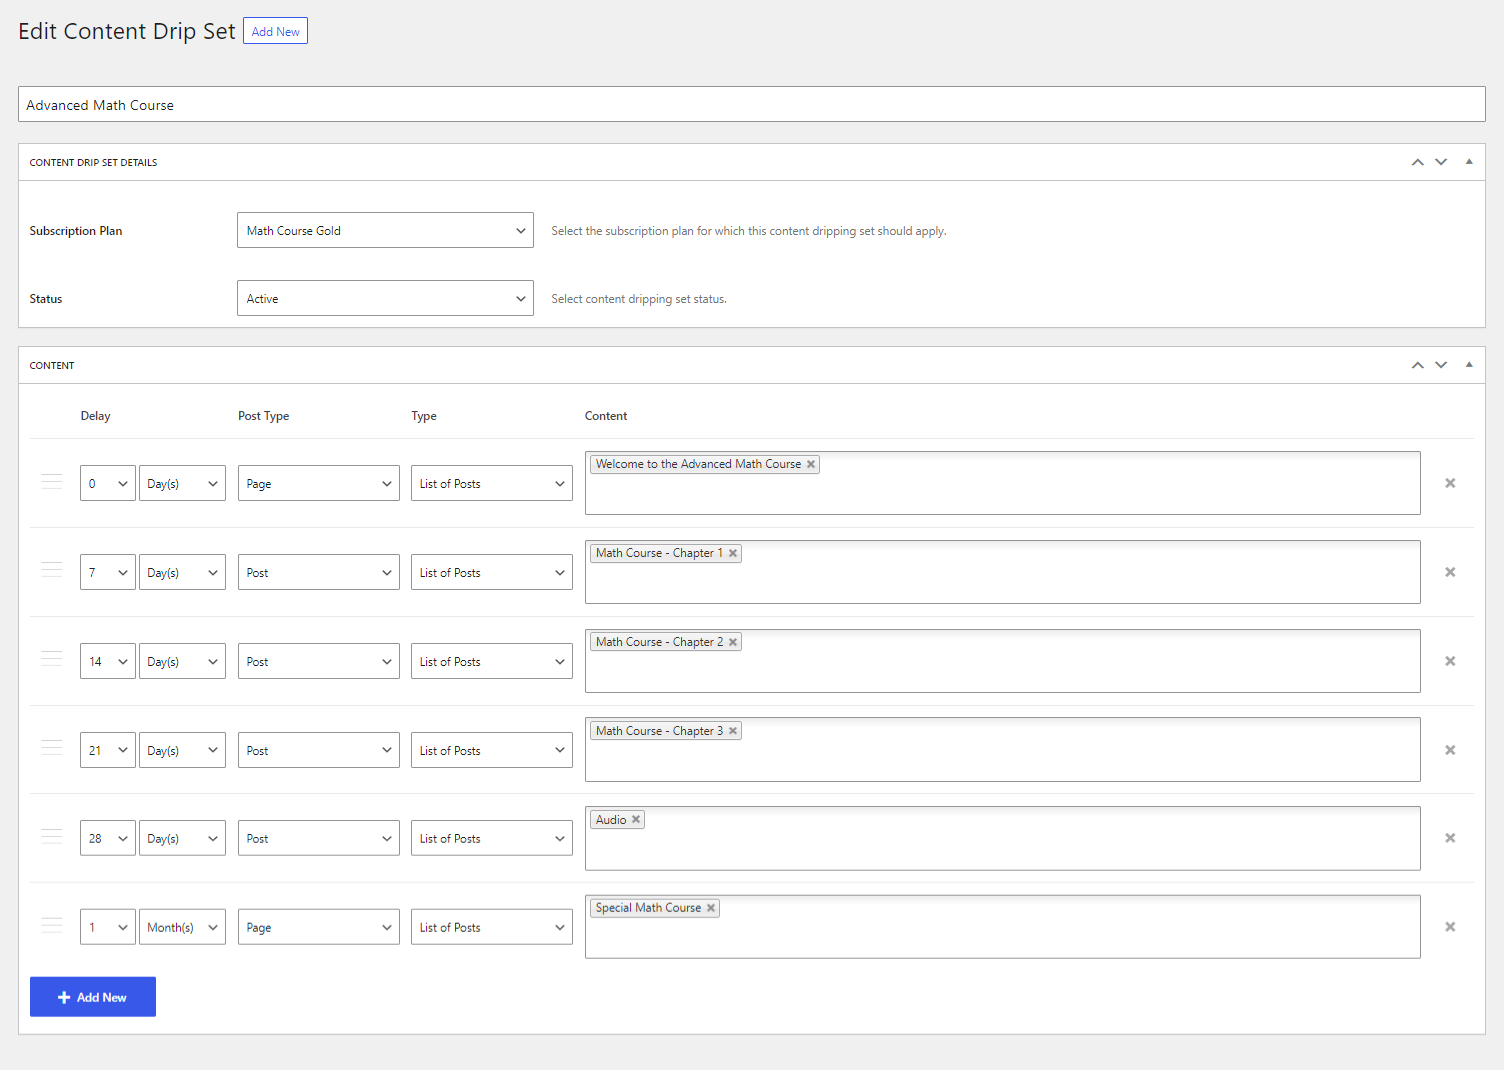Click the drag handle of the 0 Day(s) row
1504x1070 pixels.
[x=52, y=482]
